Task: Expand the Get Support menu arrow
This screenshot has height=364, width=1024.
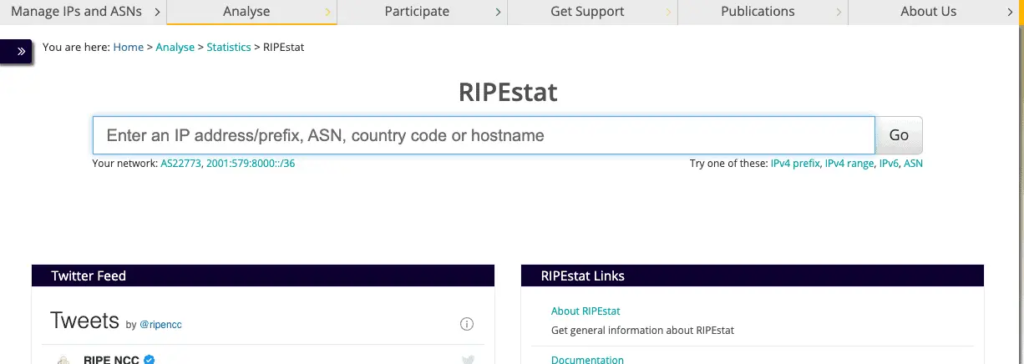Action: (x=668, y=12)
